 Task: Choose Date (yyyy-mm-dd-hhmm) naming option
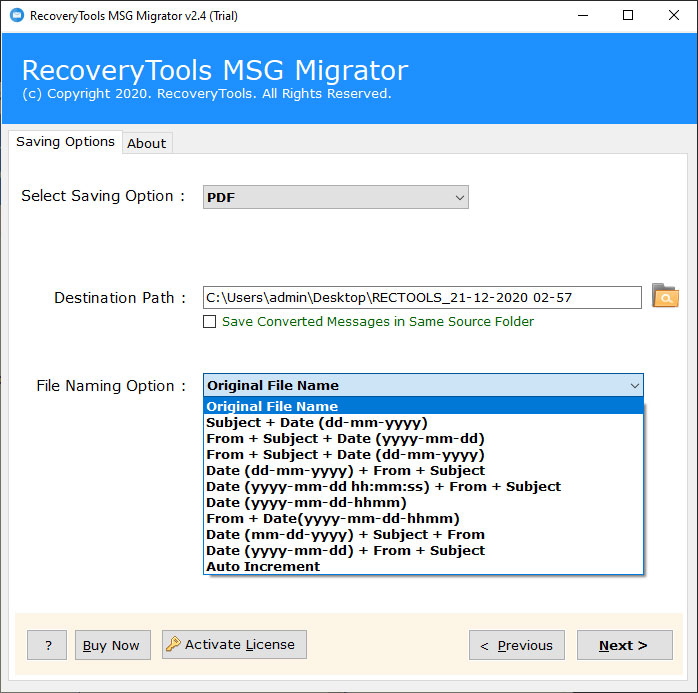423,503
